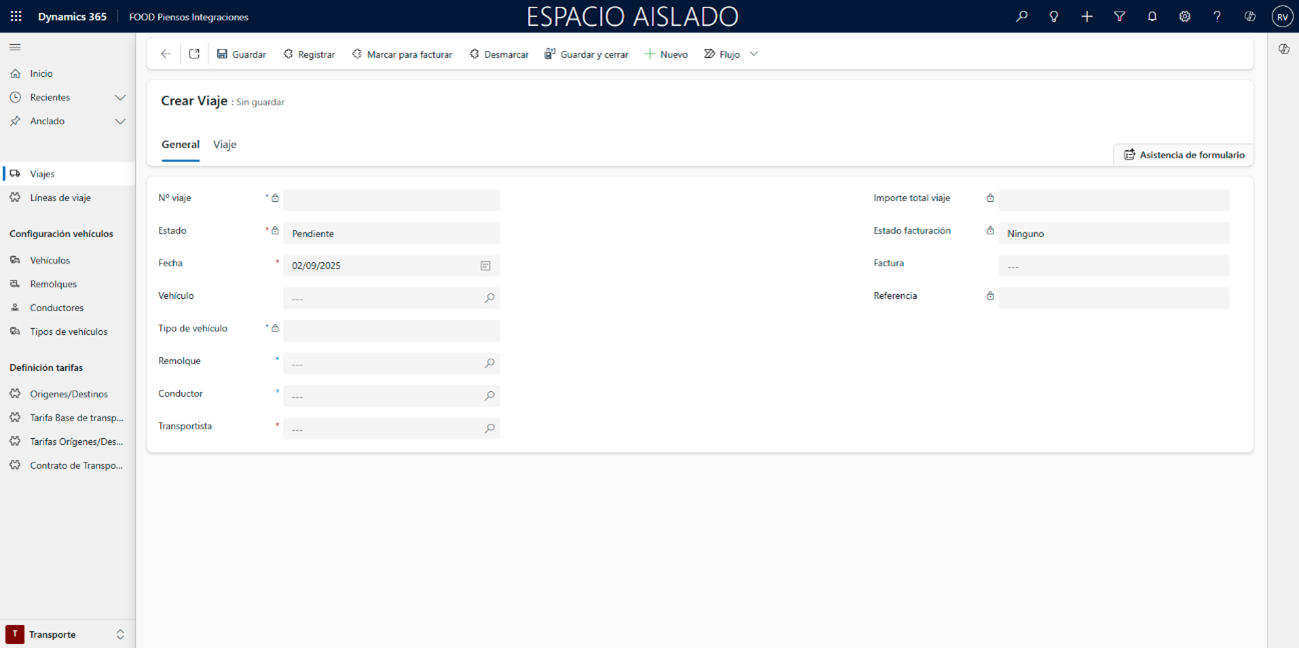The image size is (1299, 648).
Task: Click the help question mark icon
Action: (1217, 17)
